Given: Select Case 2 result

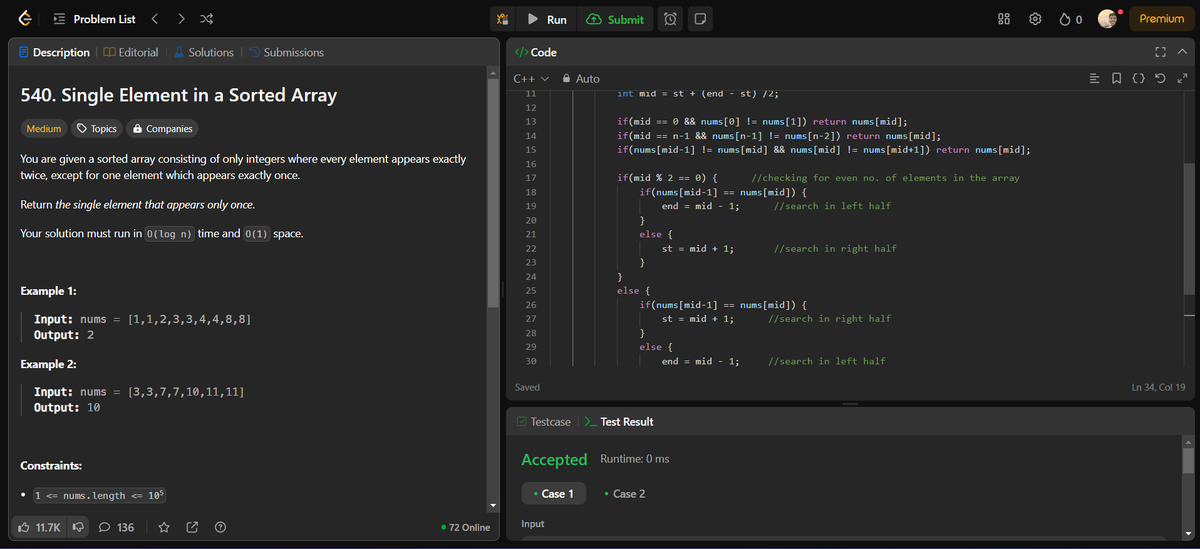Looking at the screenshot, I should click(x=625, y=493).
